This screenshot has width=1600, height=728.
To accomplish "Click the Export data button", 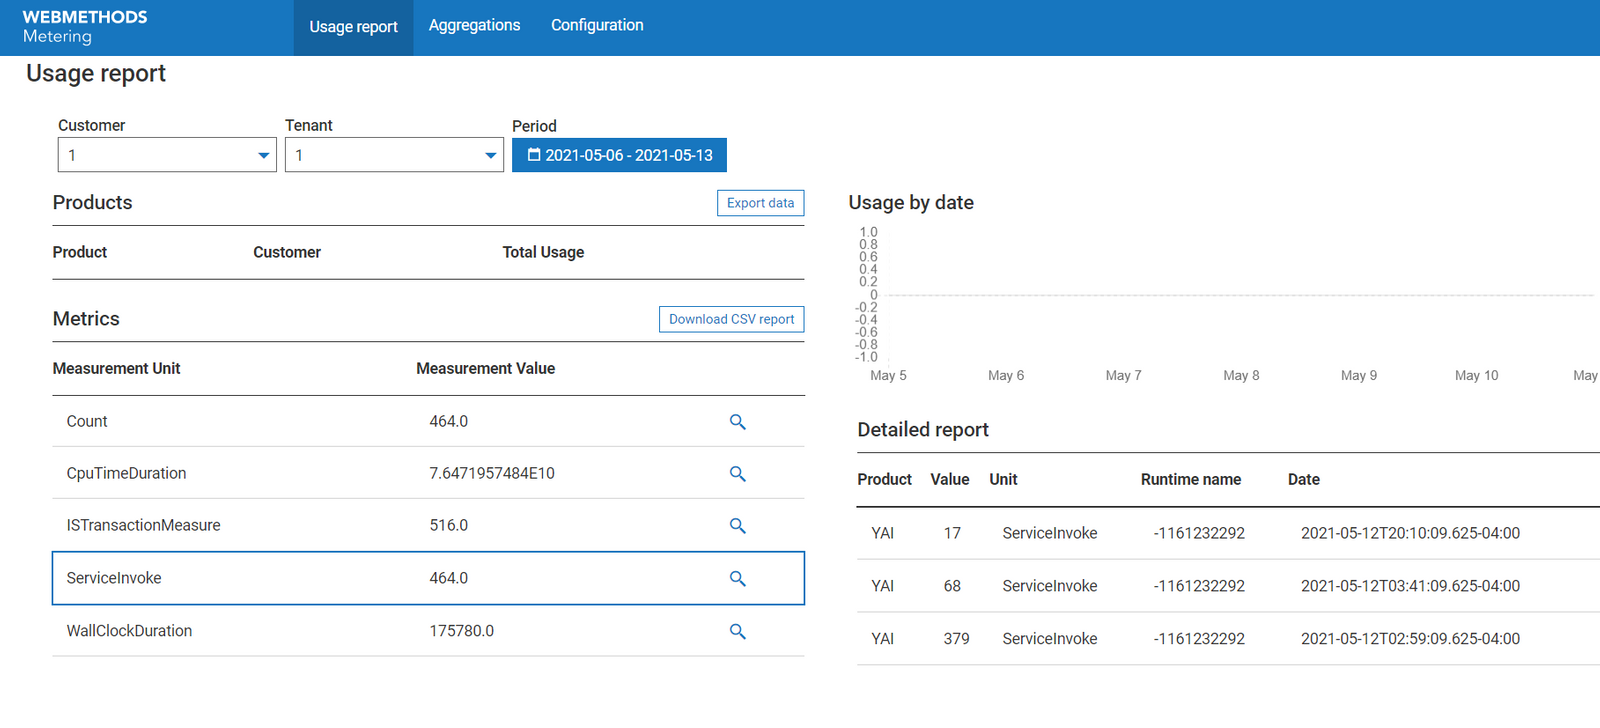I will pos(760,203).
